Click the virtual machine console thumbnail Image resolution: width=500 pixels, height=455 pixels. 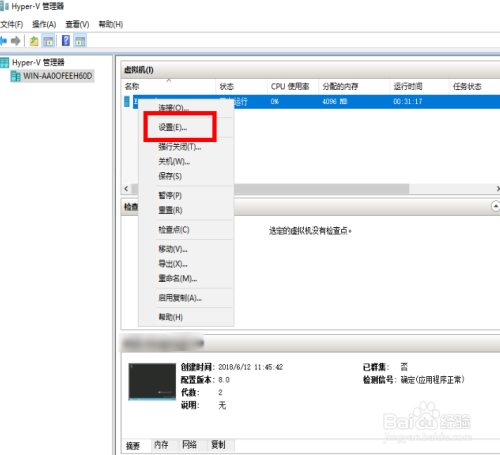click(152, 381)
